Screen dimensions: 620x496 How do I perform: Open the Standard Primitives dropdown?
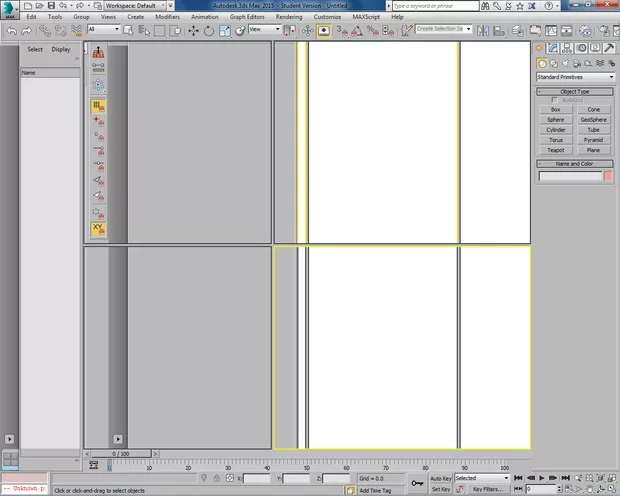pyautogui.click(x=575, y=77)
